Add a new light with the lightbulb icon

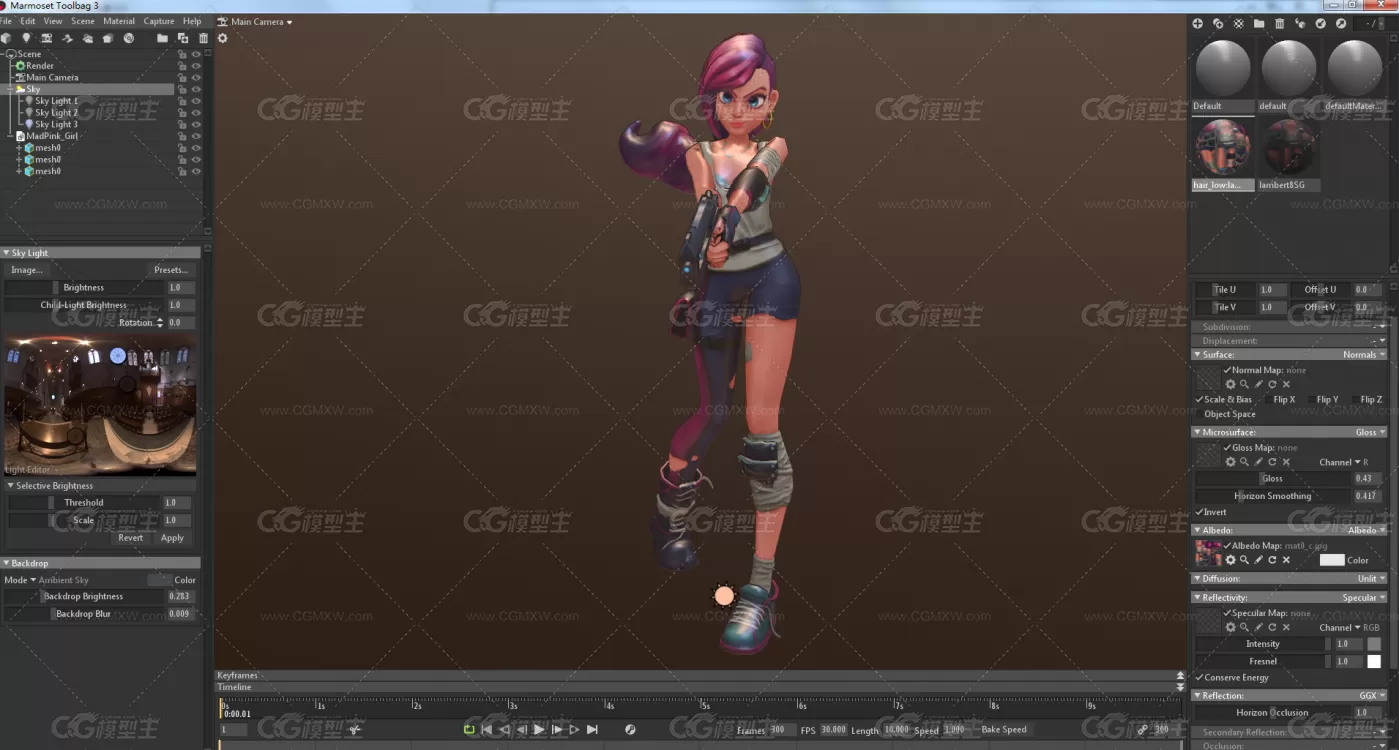pos(27,38)
